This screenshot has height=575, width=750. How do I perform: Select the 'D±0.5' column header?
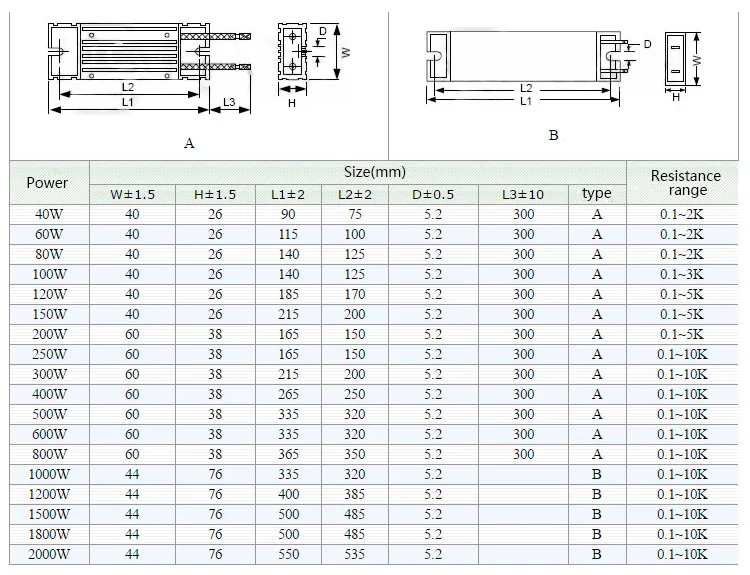(x=433, y=194)
